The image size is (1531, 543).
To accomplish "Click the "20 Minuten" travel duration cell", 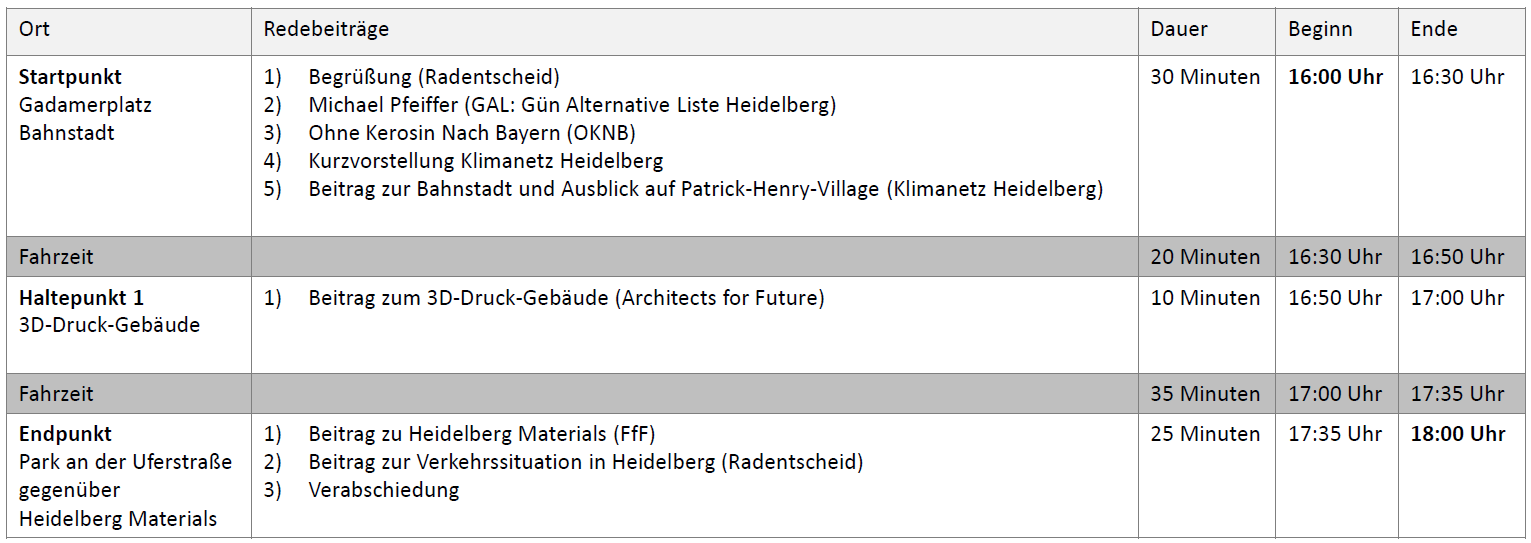I will [1205, 257].
